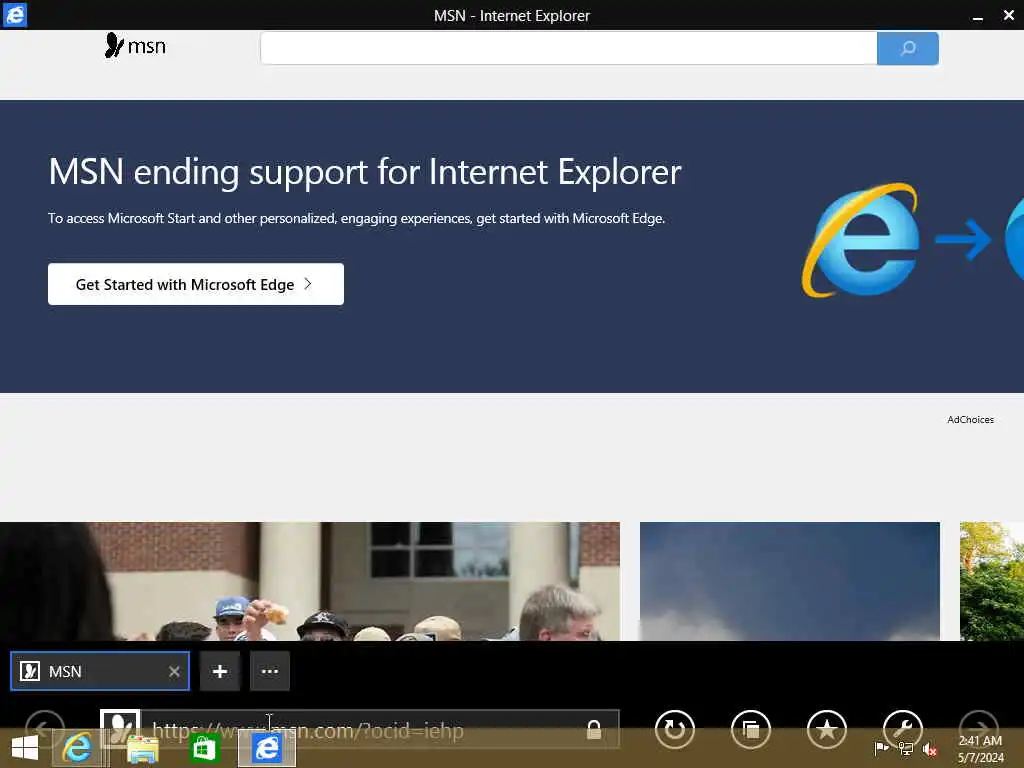Open the cloudy sky news thumbnail

click(790, 581)
